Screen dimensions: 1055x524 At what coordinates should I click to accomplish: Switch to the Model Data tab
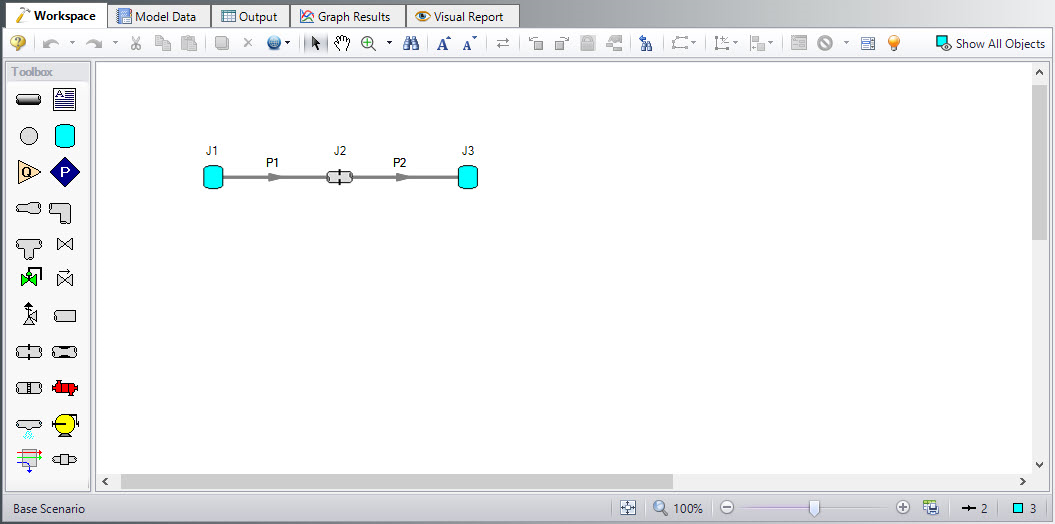(157, 16)
